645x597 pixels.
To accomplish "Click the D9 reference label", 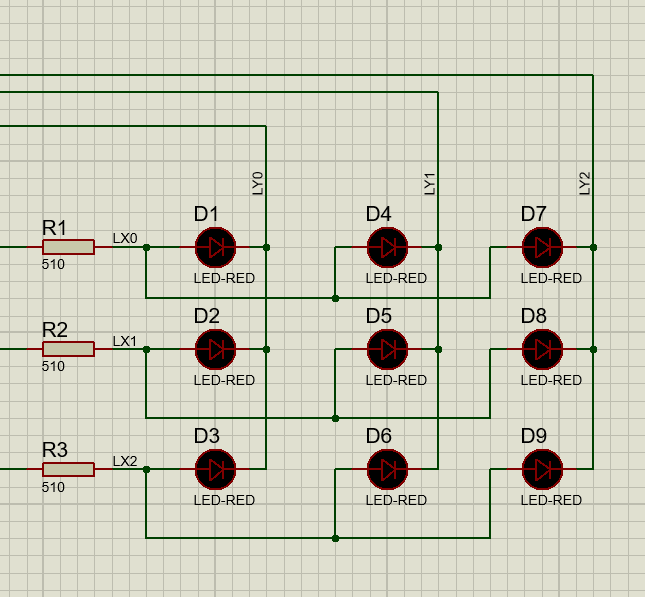I will tap(534, 436).
